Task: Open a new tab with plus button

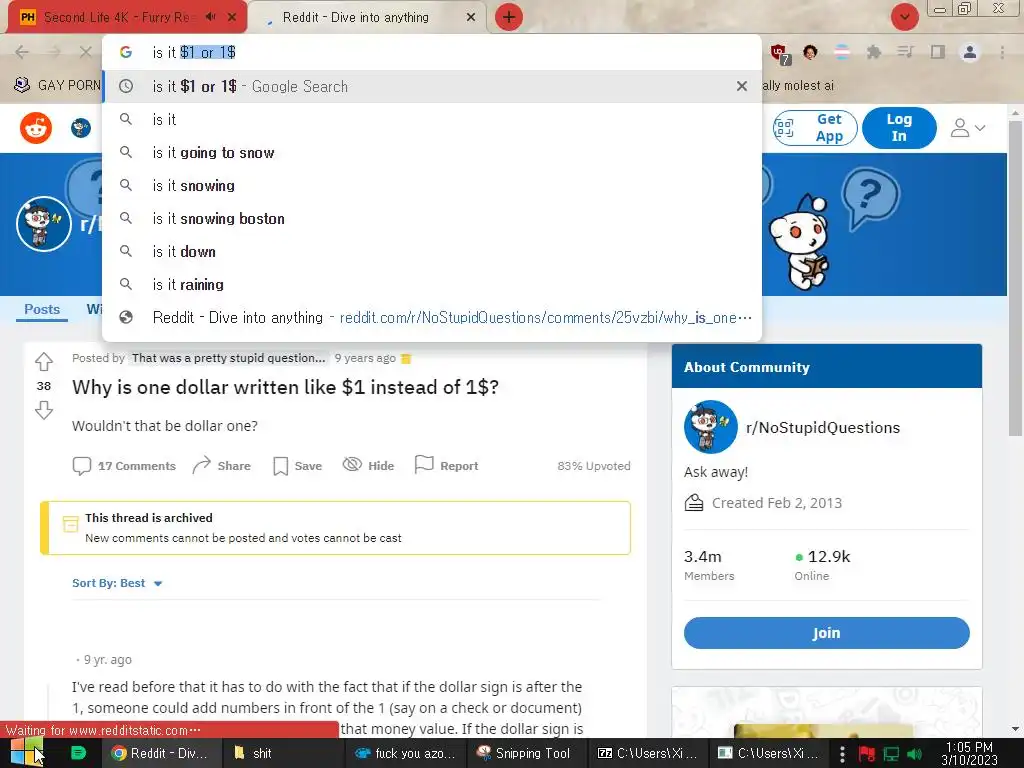Action: point(509,17)
